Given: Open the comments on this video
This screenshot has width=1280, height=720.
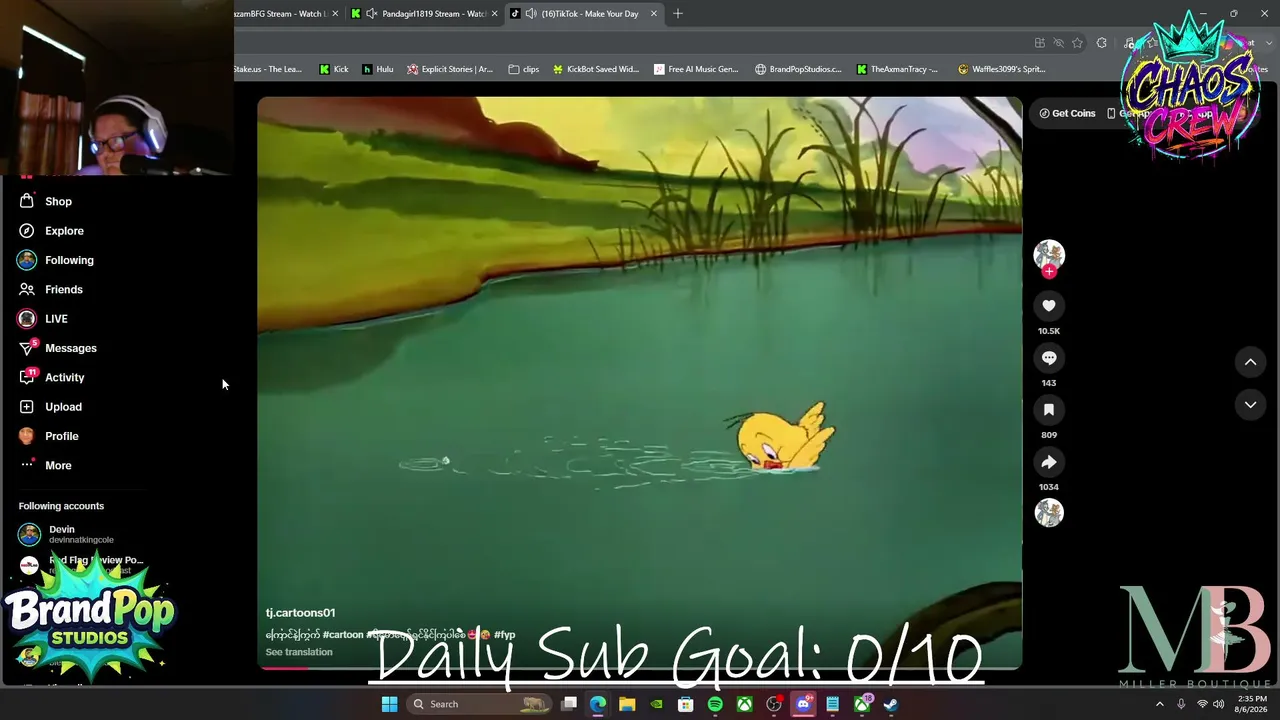Looking at the screenshot, I should click(x=1049, y=358).
